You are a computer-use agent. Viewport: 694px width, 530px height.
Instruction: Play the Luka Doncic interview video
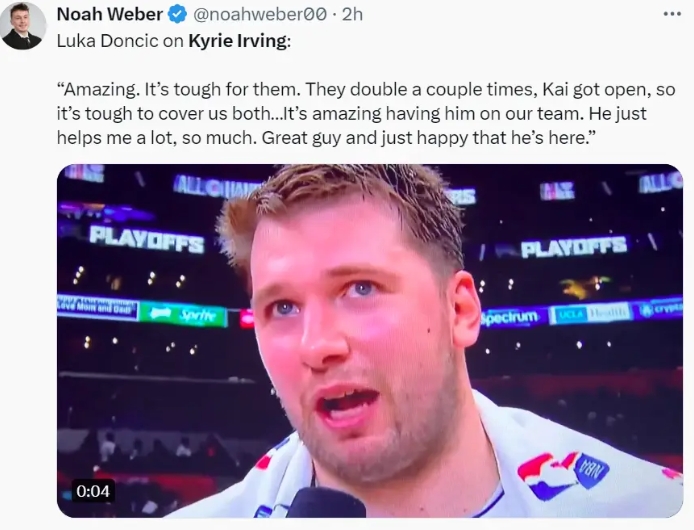coord(369,340)
